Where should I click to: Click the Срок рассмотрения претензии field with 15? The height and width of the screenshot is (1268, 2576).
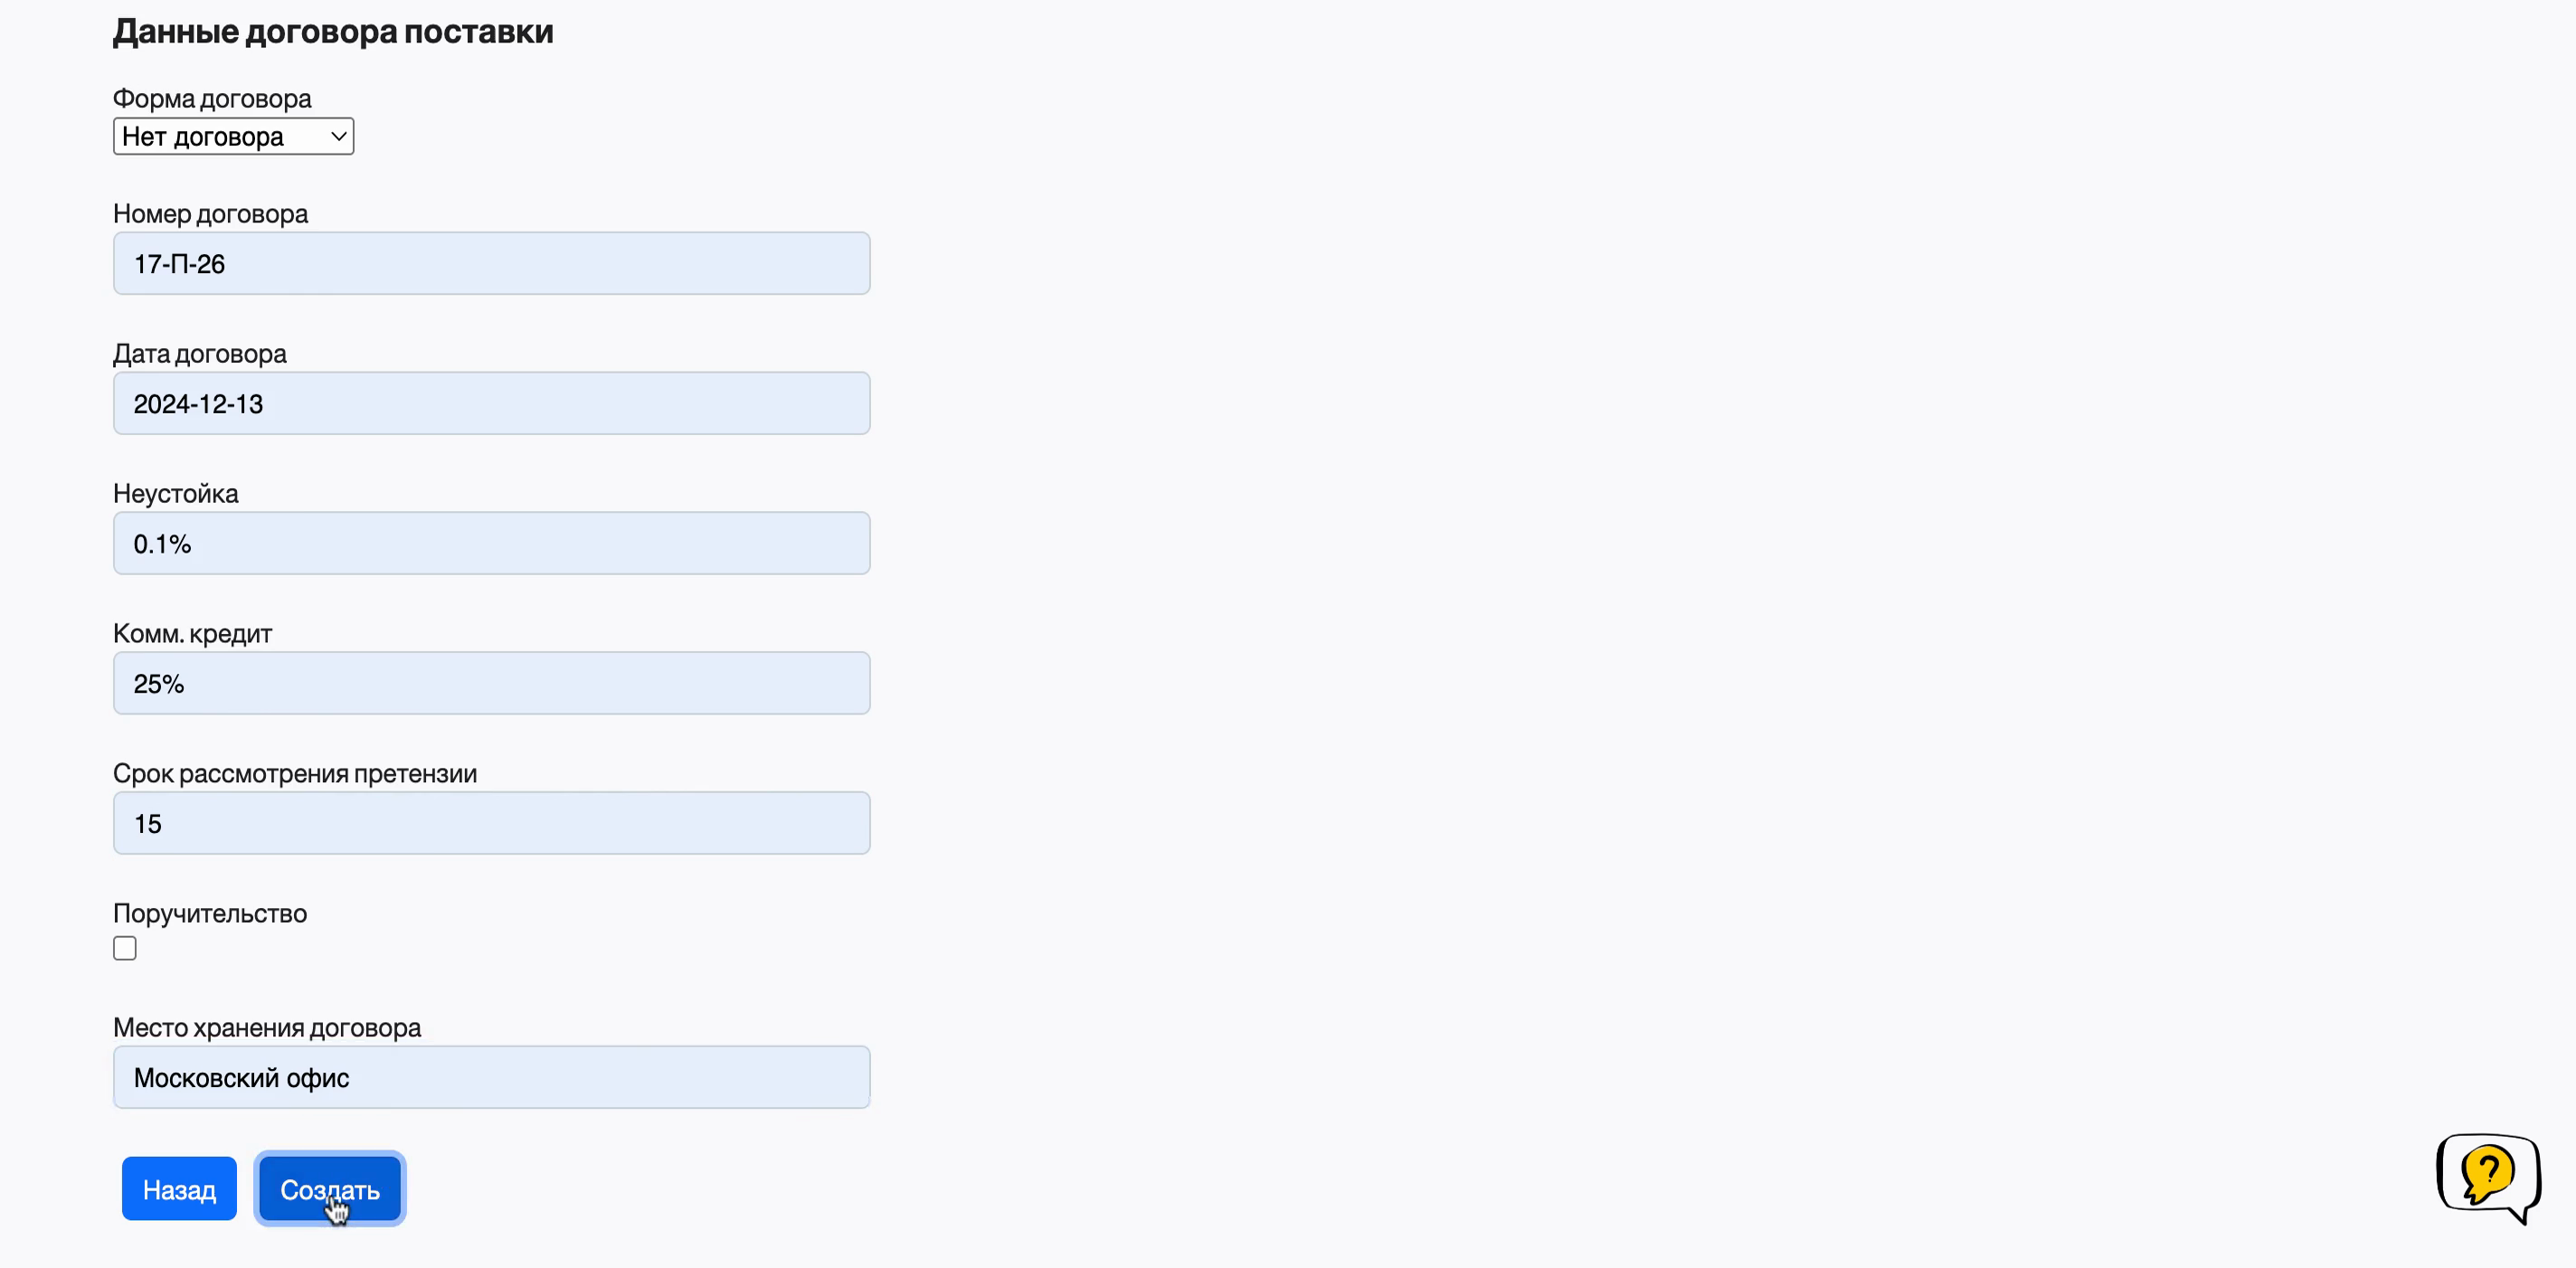click(x=492, y=824)
